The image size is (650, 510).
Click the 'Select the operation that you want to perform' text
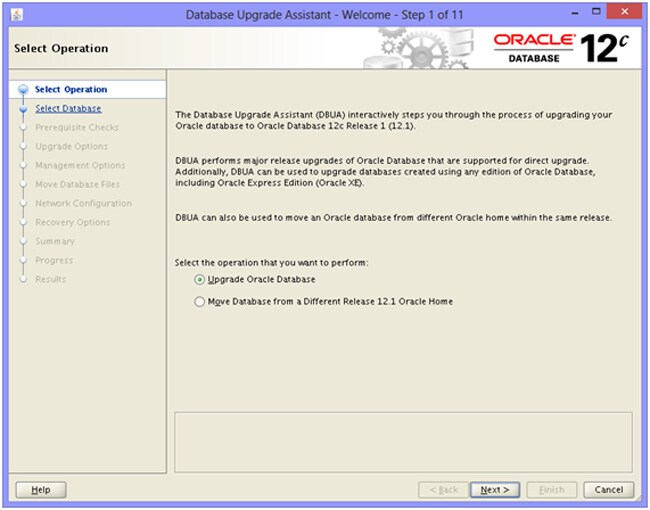(x=272, y=263)
